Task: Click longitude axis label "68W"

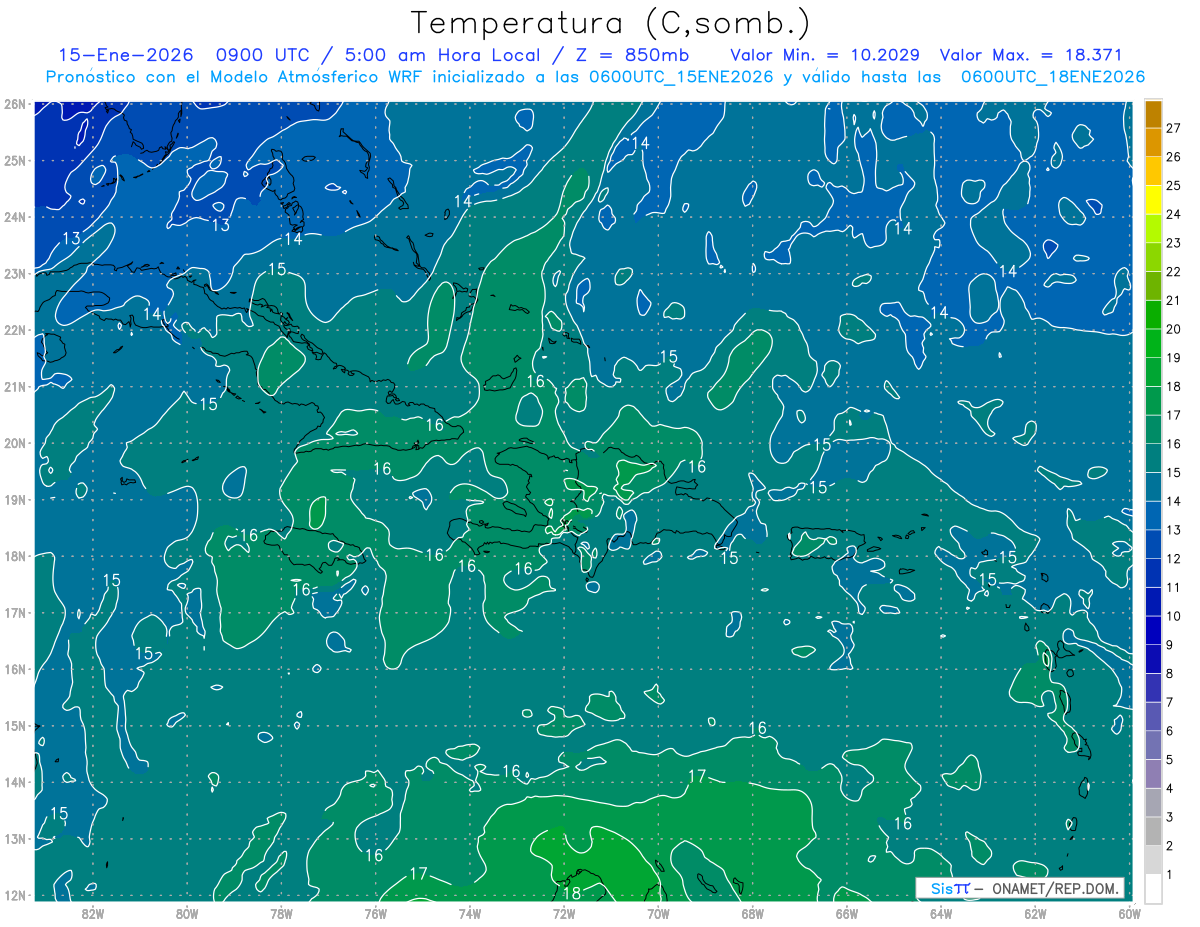Action: click(x=752, y=913)
